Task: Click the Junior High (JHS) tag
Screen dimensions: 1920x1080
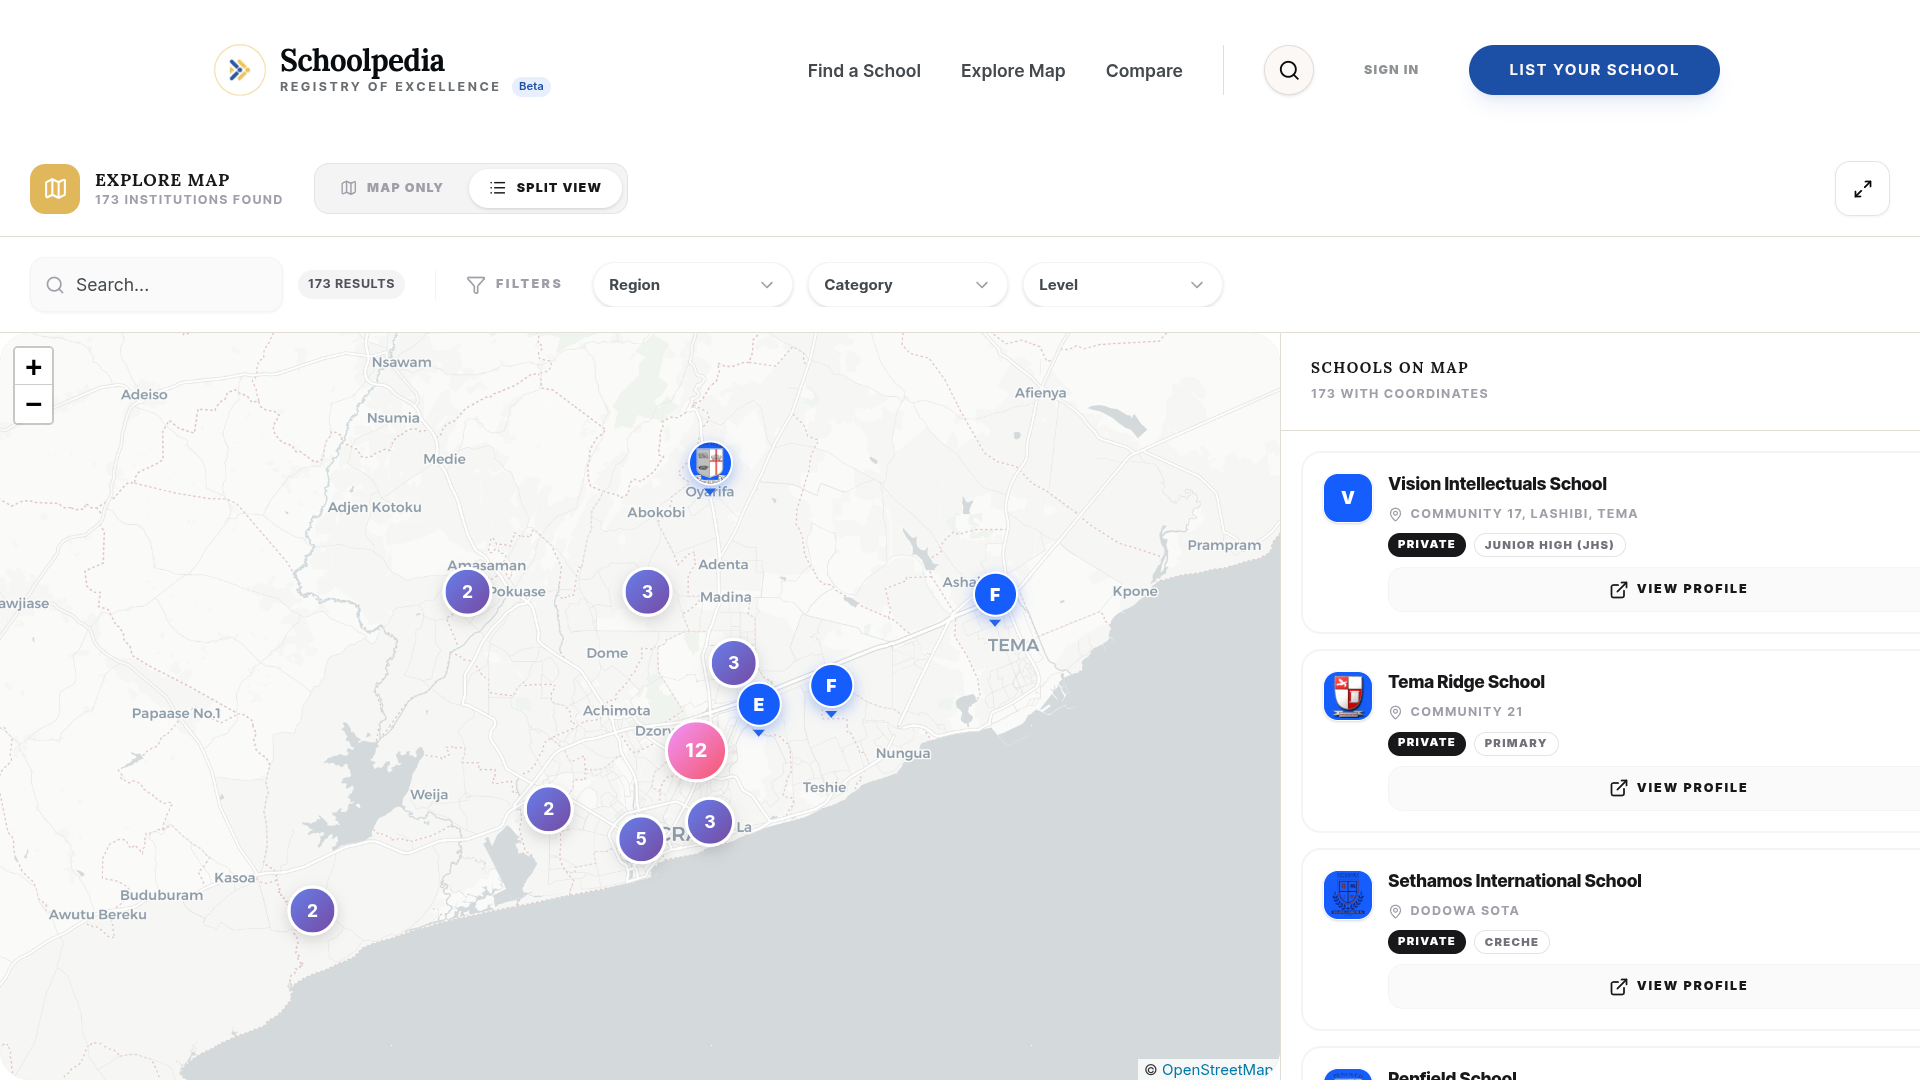Action: (1549, 545)
